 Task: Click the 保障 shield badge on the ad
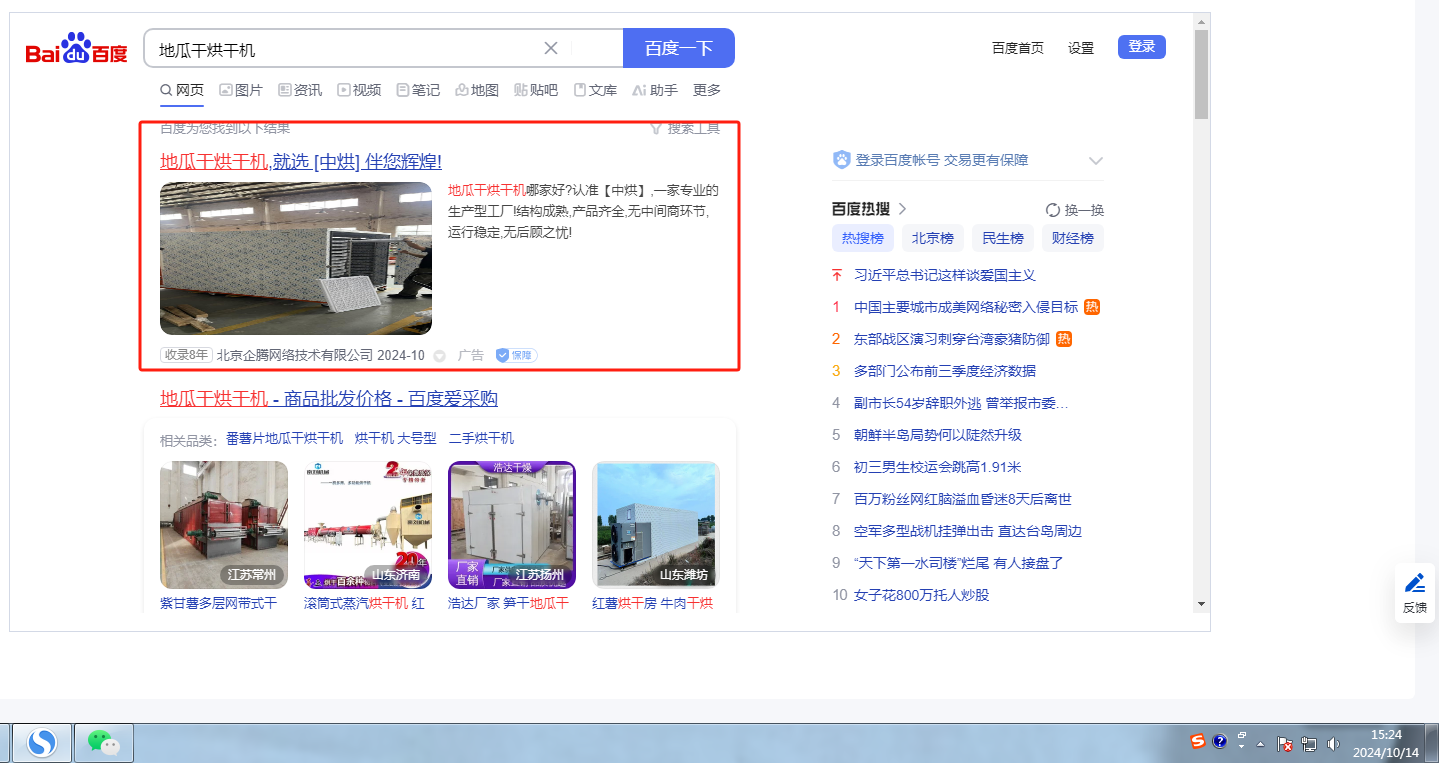(517, 355)
